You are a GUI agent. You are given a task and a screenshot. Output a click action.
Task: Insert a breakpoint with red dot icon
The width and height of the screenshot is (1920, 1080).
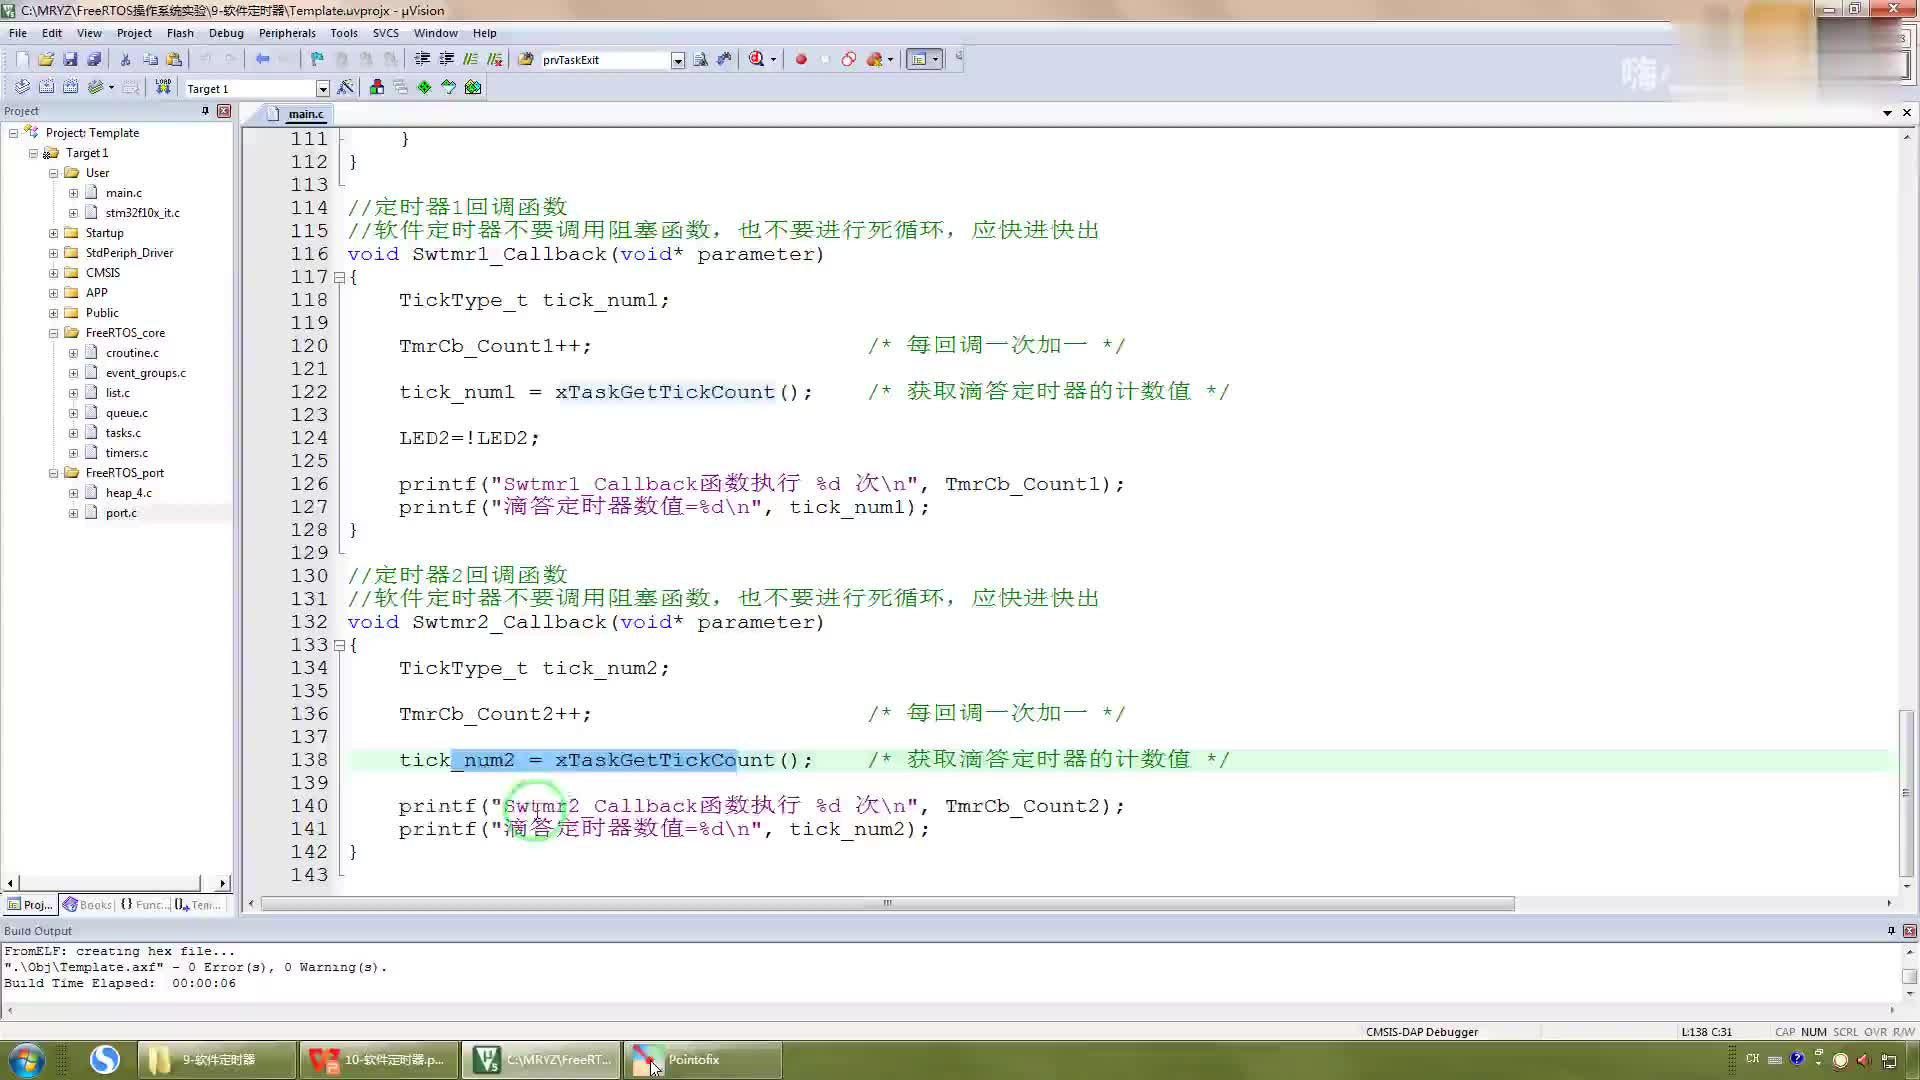(801, 59)
